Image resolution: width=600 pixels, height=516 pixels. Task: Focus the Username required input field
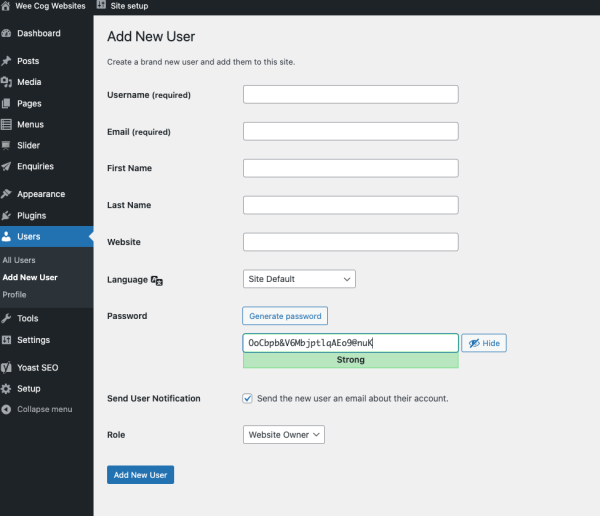point(351,95)
